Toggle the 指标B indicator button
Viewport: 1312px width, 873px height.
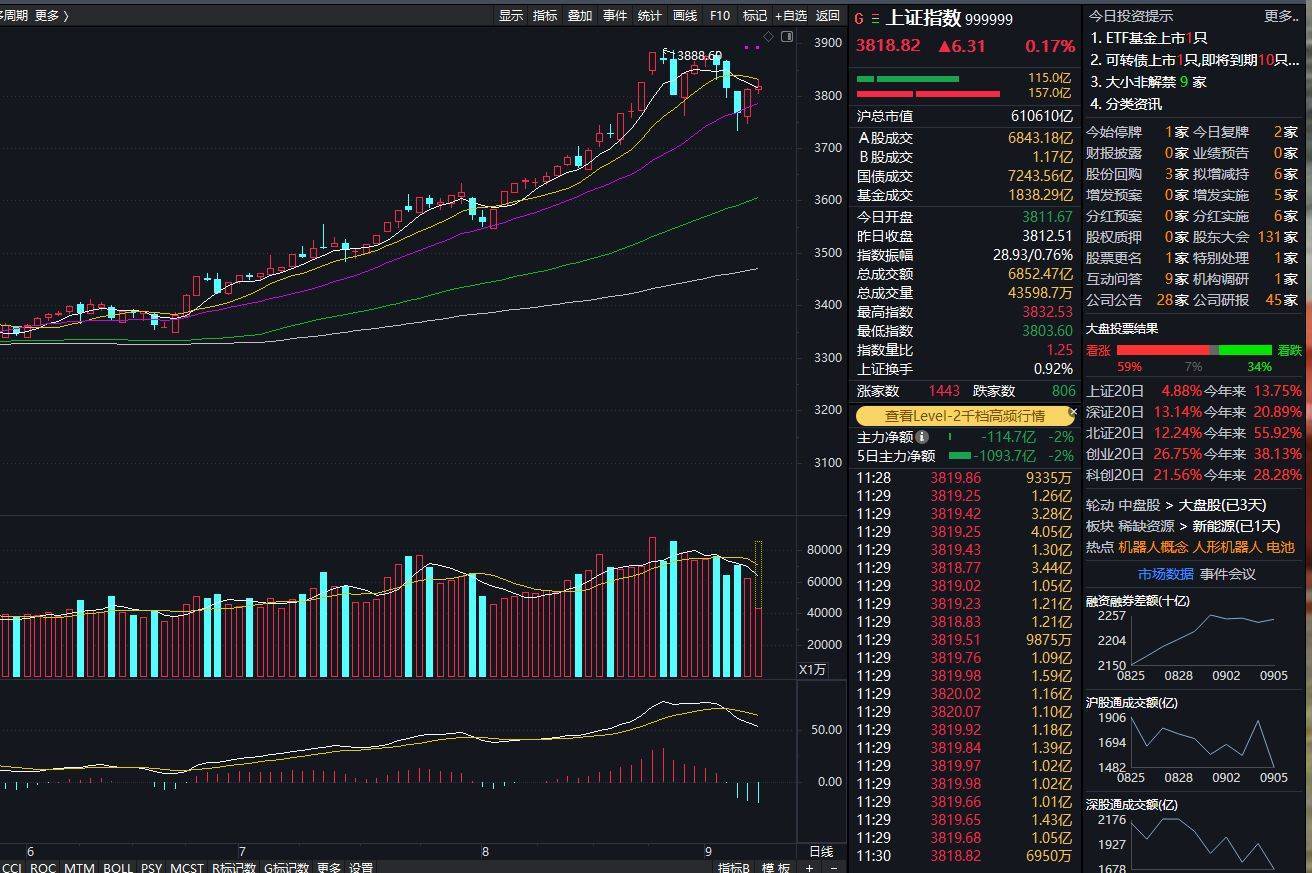click(733, 869)
